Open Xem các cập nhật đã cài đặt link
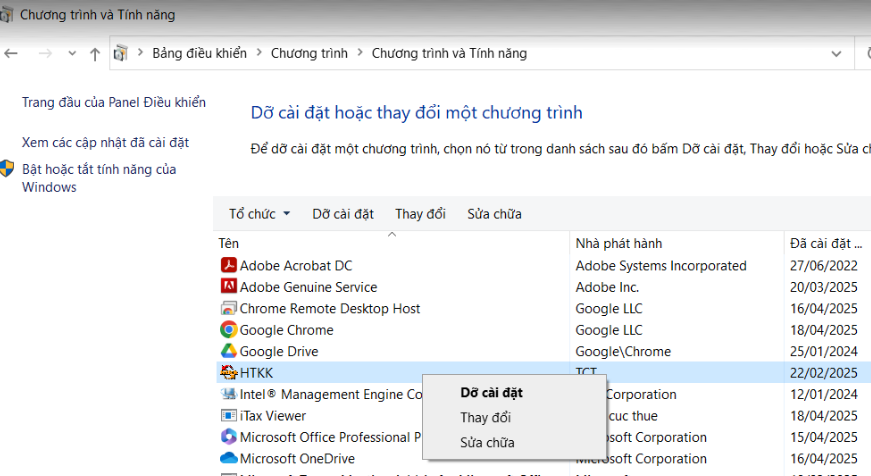 [x=106, y=142]
